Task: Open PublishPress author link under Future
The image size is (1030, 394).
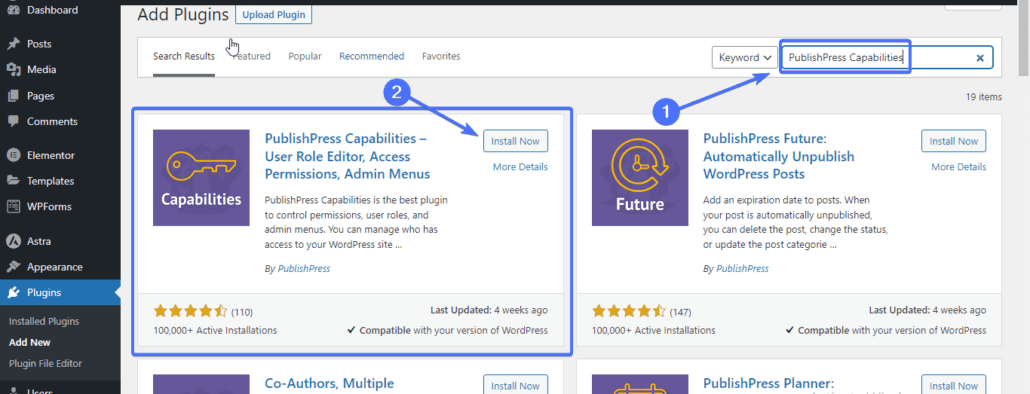Action: [x=742, y=269]
